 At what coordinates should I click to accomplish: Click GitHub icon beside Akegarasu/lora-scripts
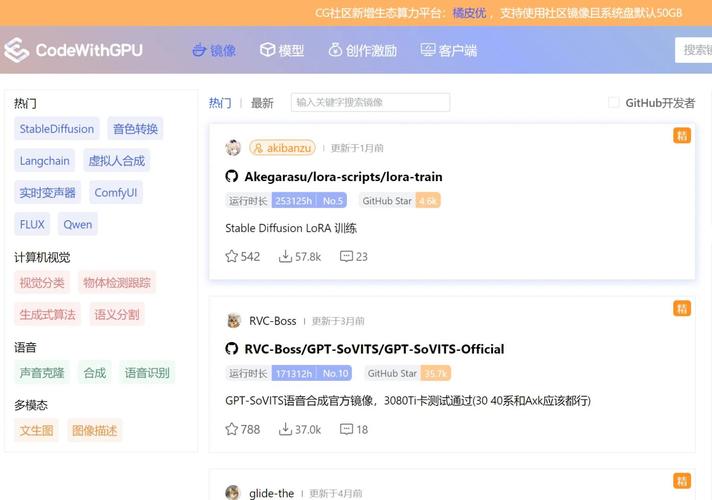[x=232, y=176]
